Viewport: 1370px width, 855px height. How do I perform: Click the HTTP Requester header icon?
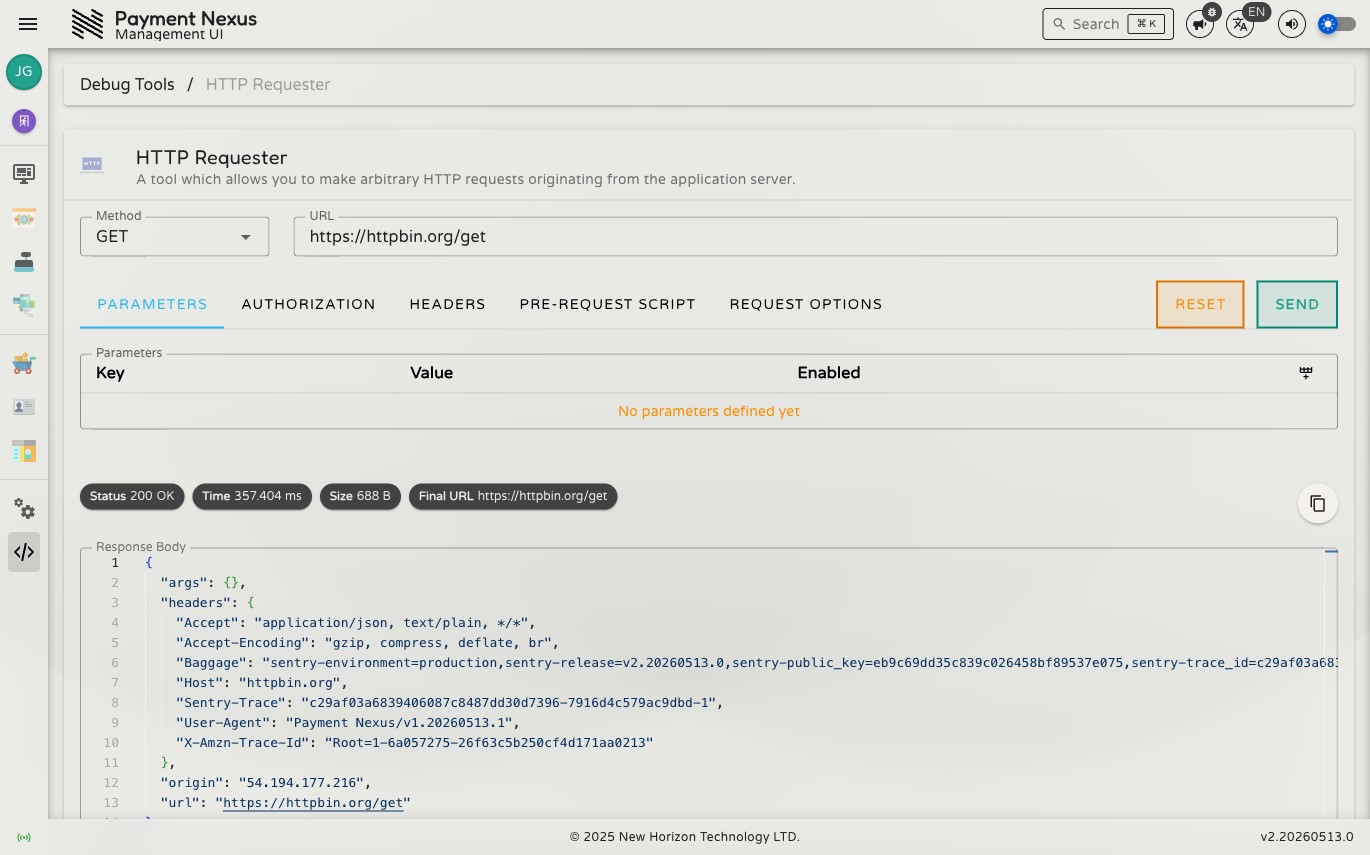tap(92, 163)
